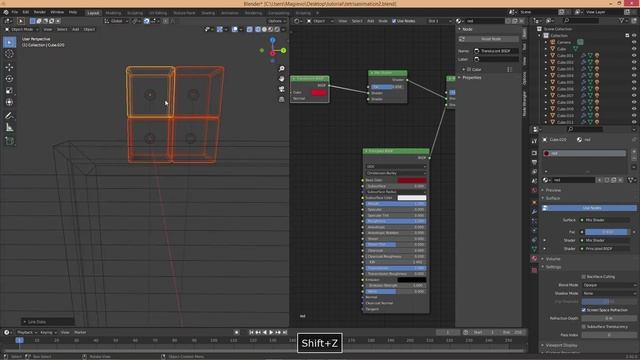
Task: Open the Shadow Mode dropdown
Action: pyautogui.click(x=609, y=293)
